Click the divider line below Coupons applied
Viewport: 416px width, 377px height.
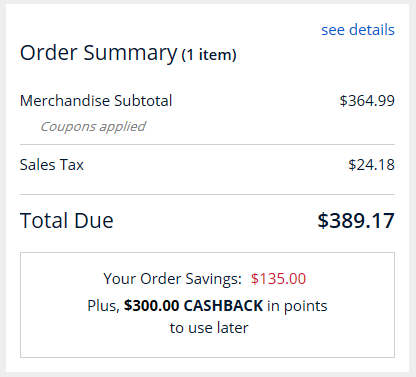pyautogui.click(x=207, y=145)
